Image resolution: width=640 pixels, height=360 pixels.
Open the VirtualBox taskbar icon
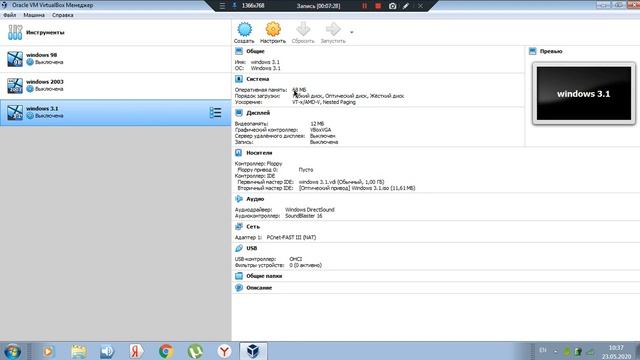253,351
